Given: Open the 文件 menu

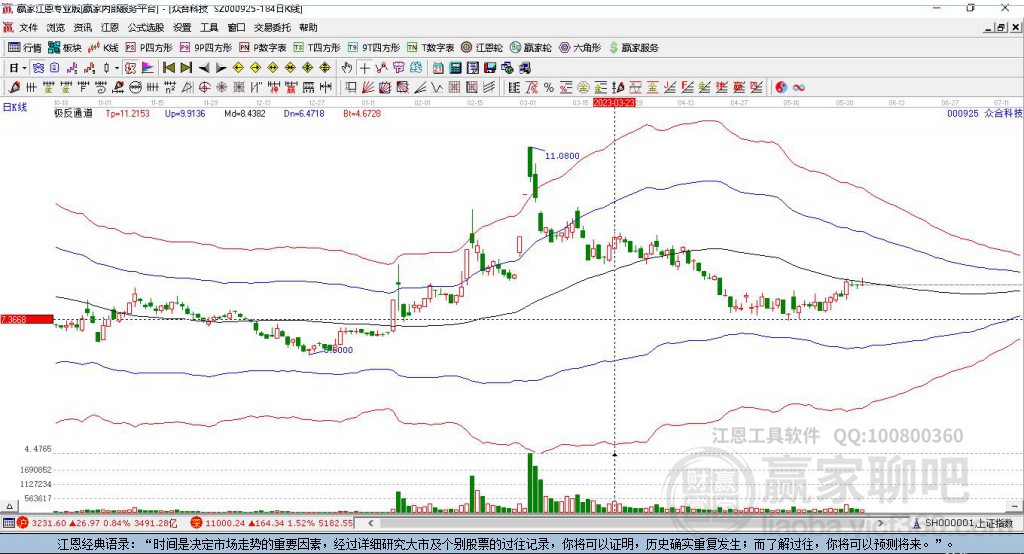Looking at the screenshot, I should [28, 27].
